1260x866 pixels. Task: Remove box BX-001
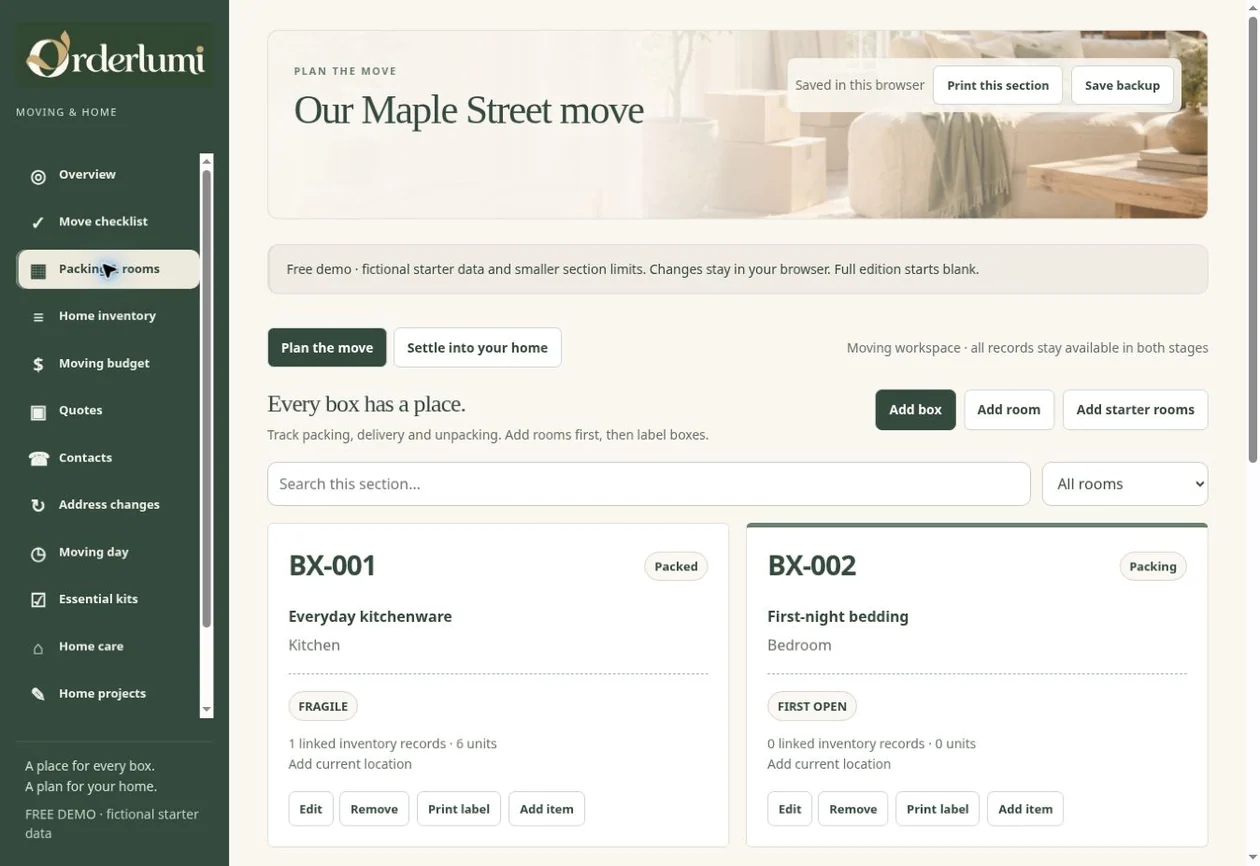(374, 809)
